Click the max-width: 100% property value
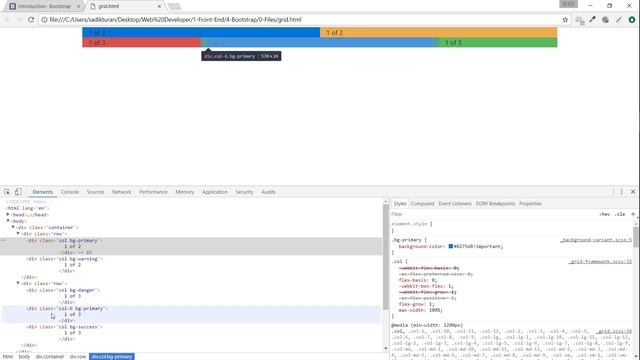640x360 pixels. click(x=436, y=310)
